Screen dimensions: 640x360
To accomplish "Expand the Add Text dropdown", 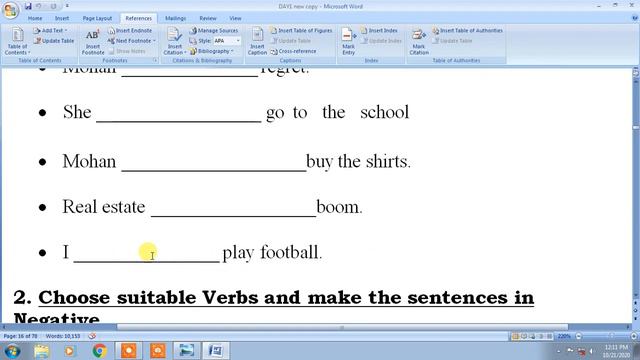I will (50, 31).
